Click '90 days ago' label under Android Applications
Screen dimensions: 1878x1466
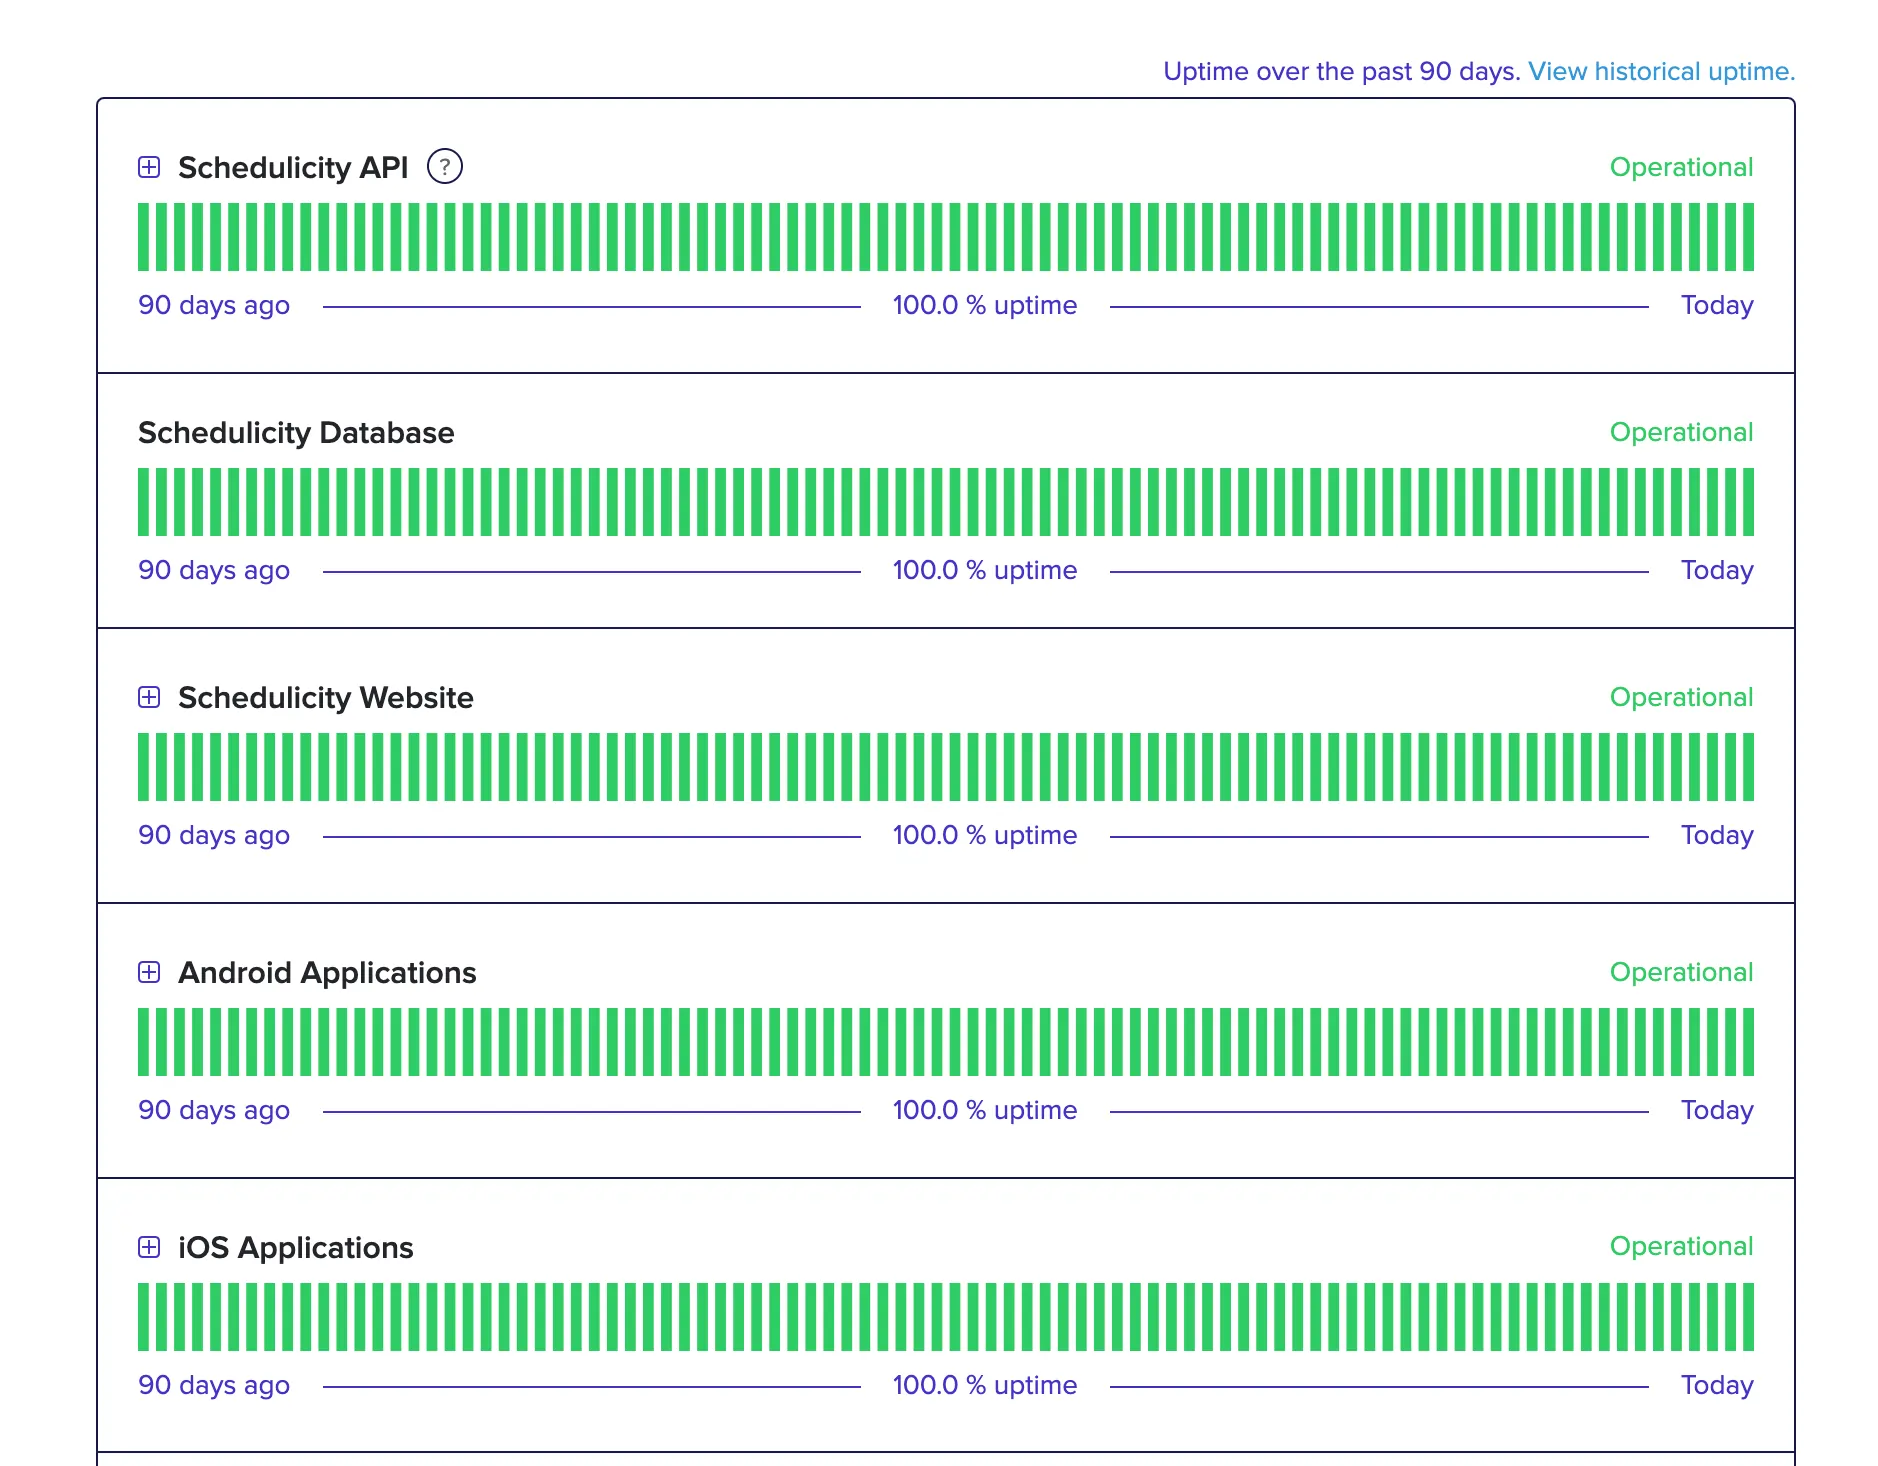pos(214,1110)
